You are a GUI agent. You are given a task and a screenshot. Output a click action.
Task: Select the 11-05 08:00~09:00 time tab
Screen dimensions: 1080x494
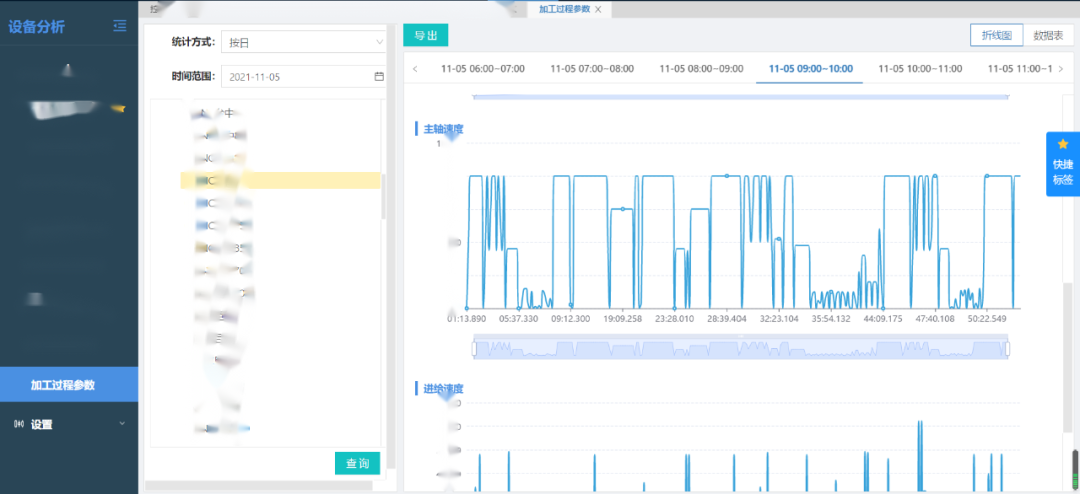click(701, 69)
